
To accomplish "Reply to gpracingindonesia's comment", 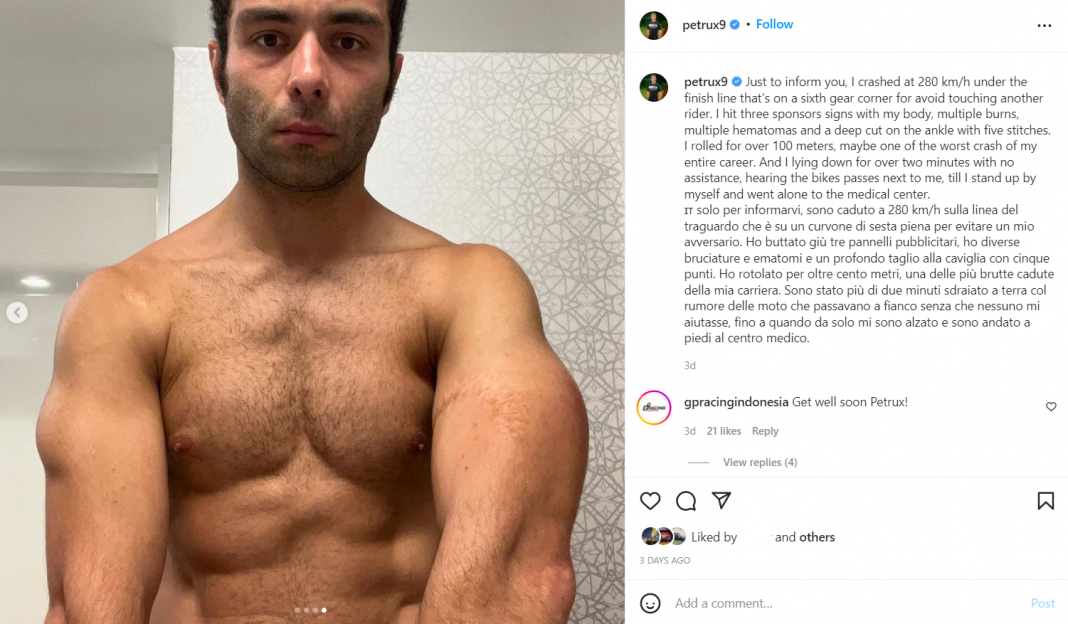I will click(x=765, y=431).
